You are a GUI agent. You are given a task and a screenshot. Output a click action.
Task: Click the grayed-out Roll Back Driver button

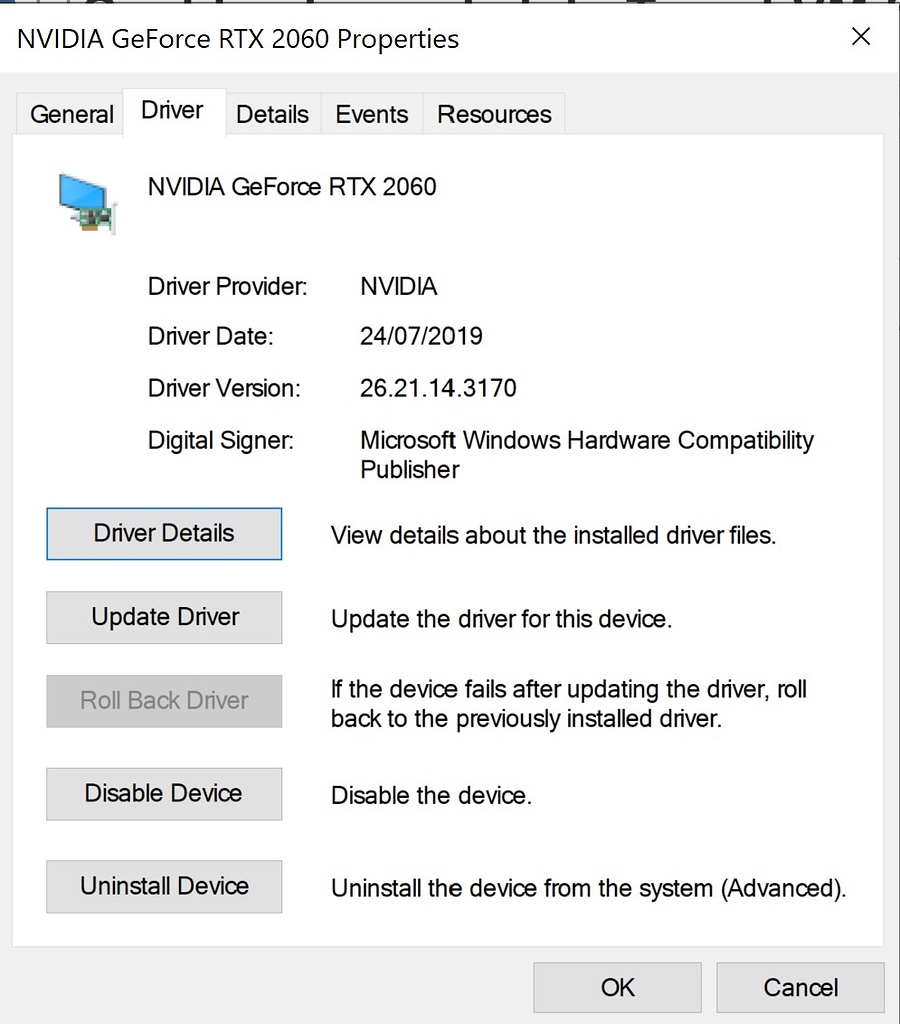click(163, 701)
